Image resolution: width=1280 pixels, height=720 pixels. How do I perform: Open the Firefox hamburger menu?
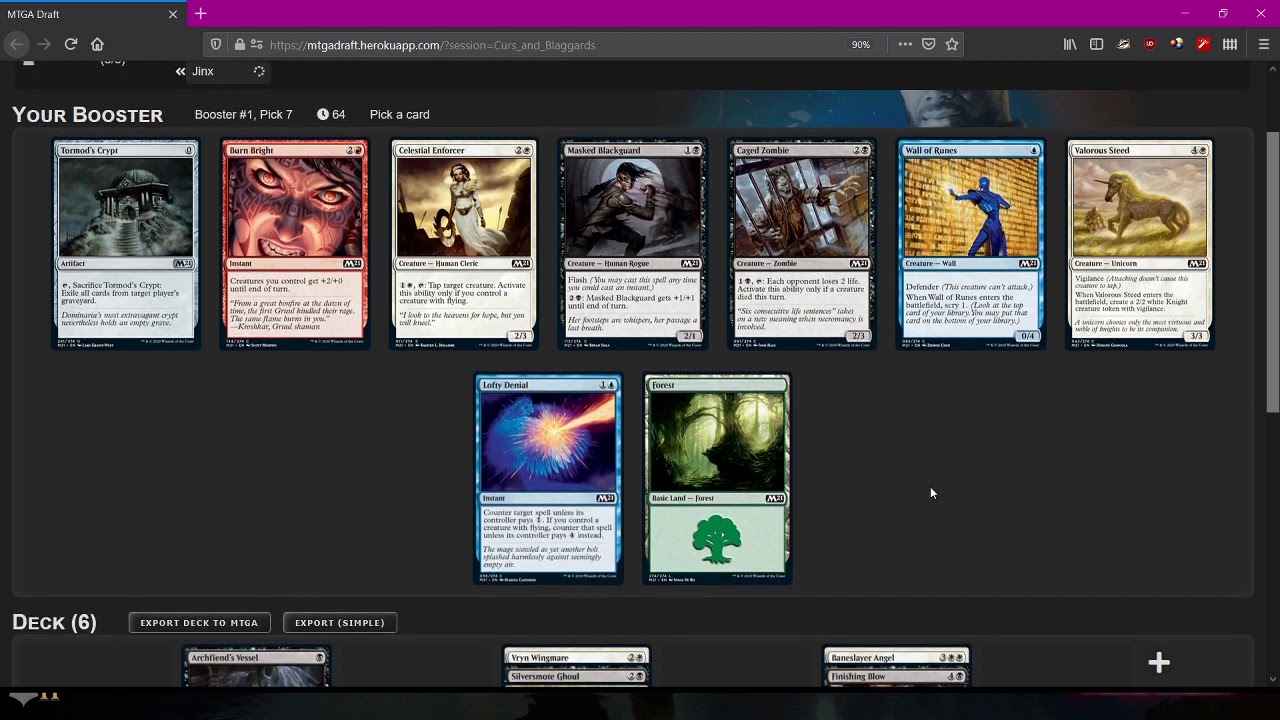pyautogui.click(x=1264, y=44)
